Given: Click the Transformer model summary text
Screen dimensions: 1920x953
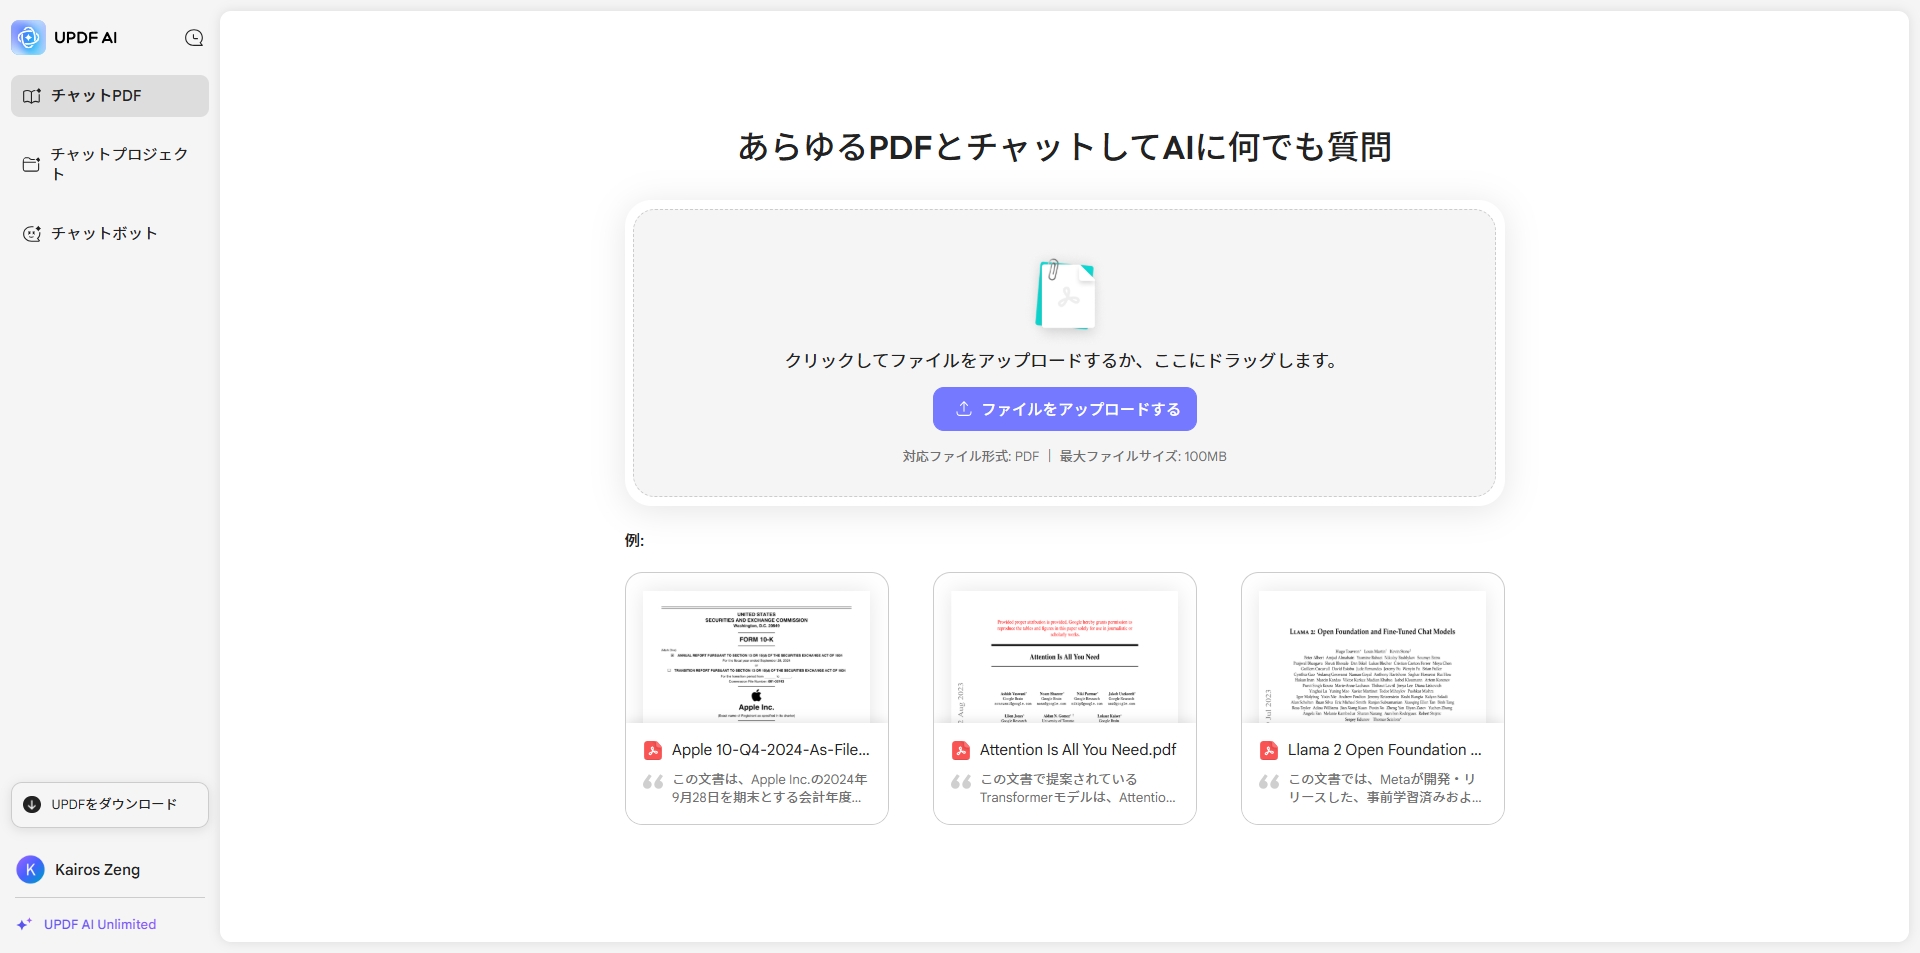Looking at the screenshot, I should tap(1078, 788).
